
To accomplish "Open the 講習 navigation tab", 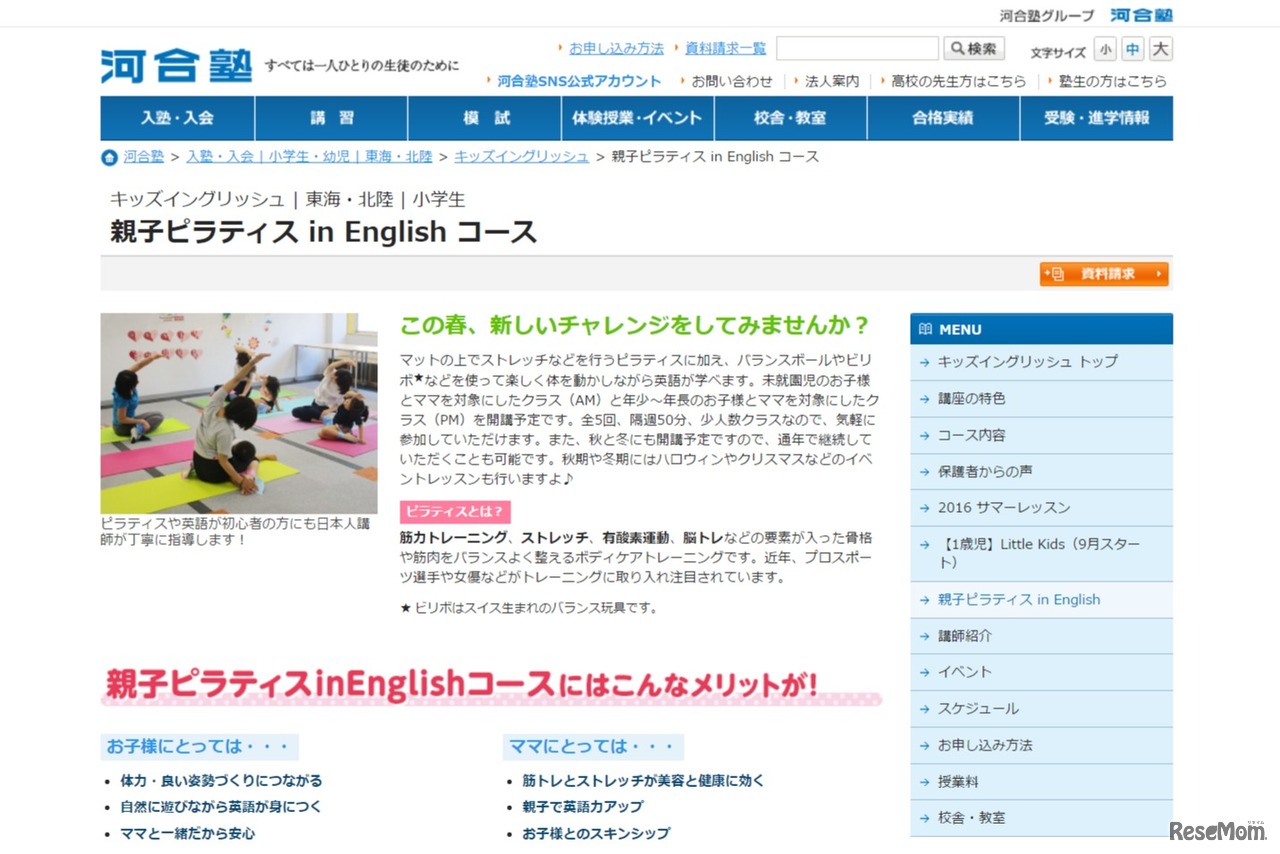I will [x=331, y=118].
